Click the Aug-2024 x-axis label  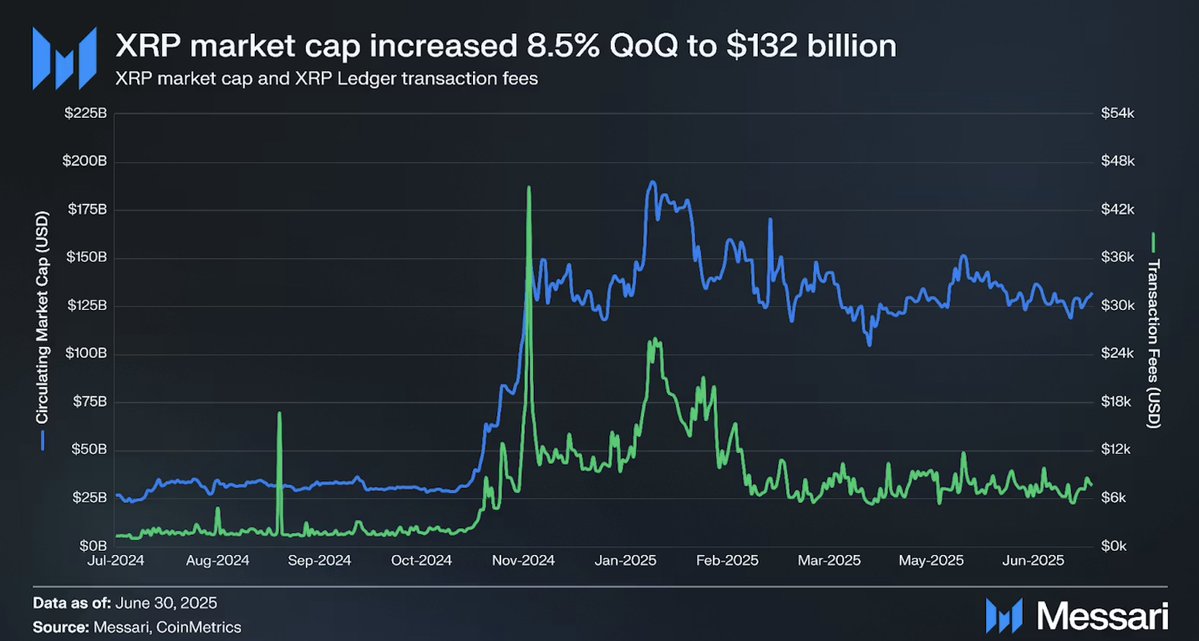point(217,561)
